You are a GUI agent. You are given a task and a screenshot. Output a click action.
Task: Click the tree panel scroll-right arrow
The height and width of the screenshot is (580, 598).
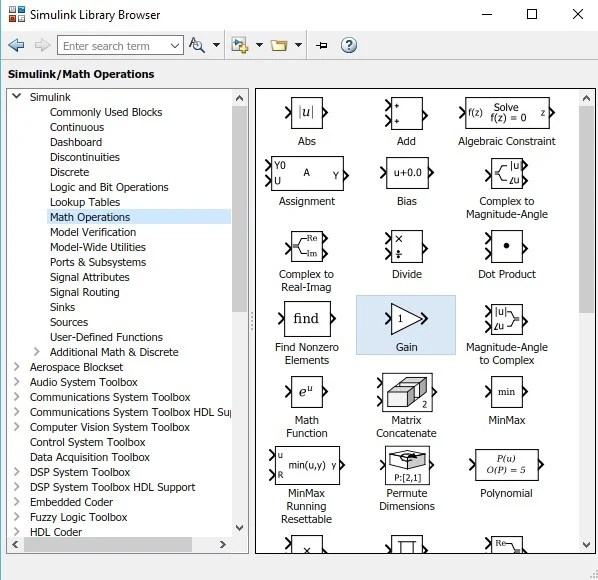223,545
